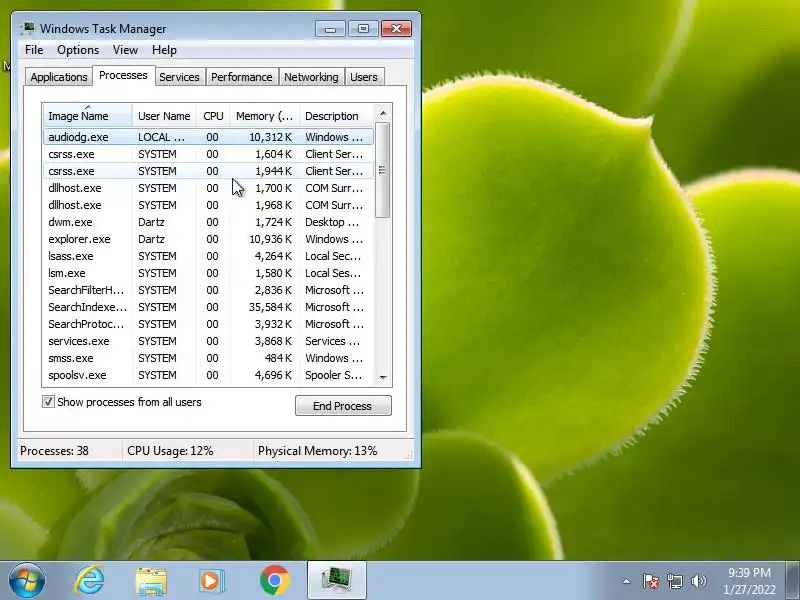Screen dimensions: 800x600
Task: Click process list scroll up arrow
Action: click(x=383, y=113)
